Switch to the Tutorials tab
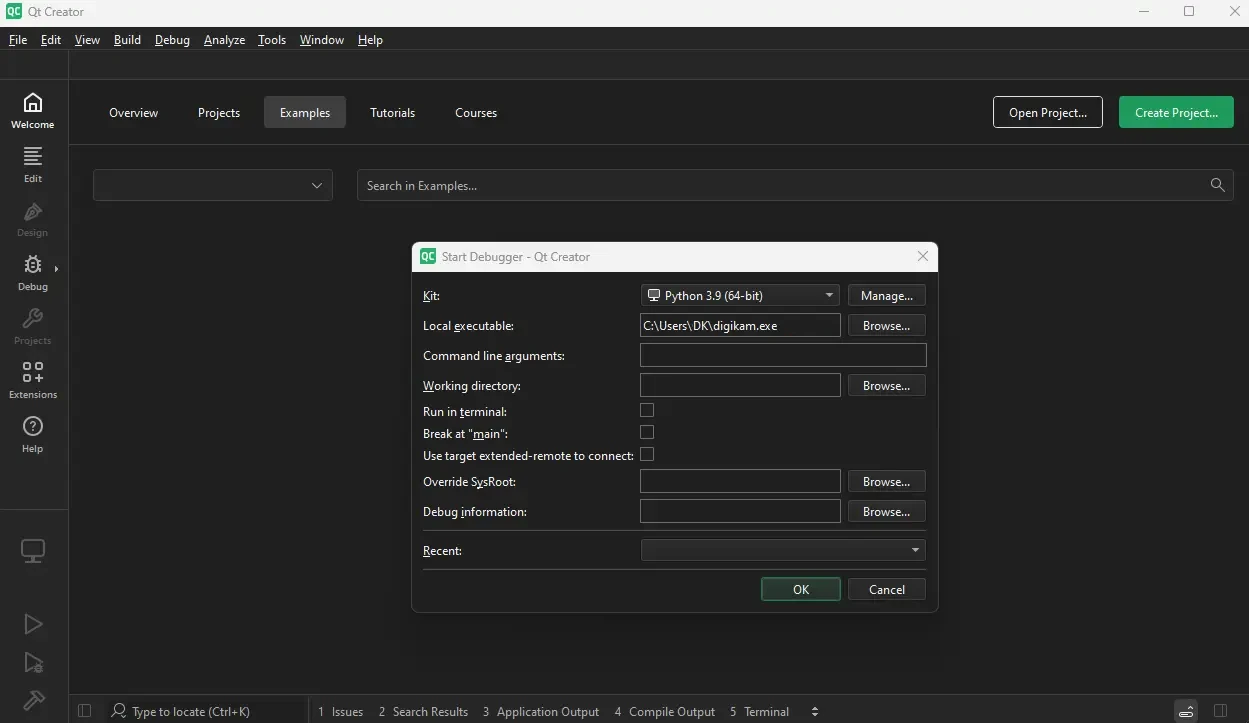 click(x=392, y=112)
